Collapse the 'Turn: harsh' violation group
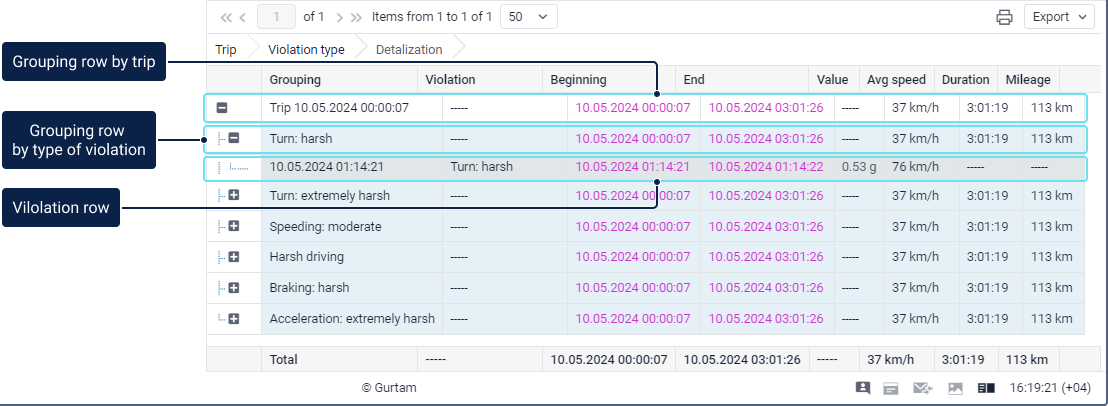Viewport: 1108px width, 406px height. (x=234, y=139)
